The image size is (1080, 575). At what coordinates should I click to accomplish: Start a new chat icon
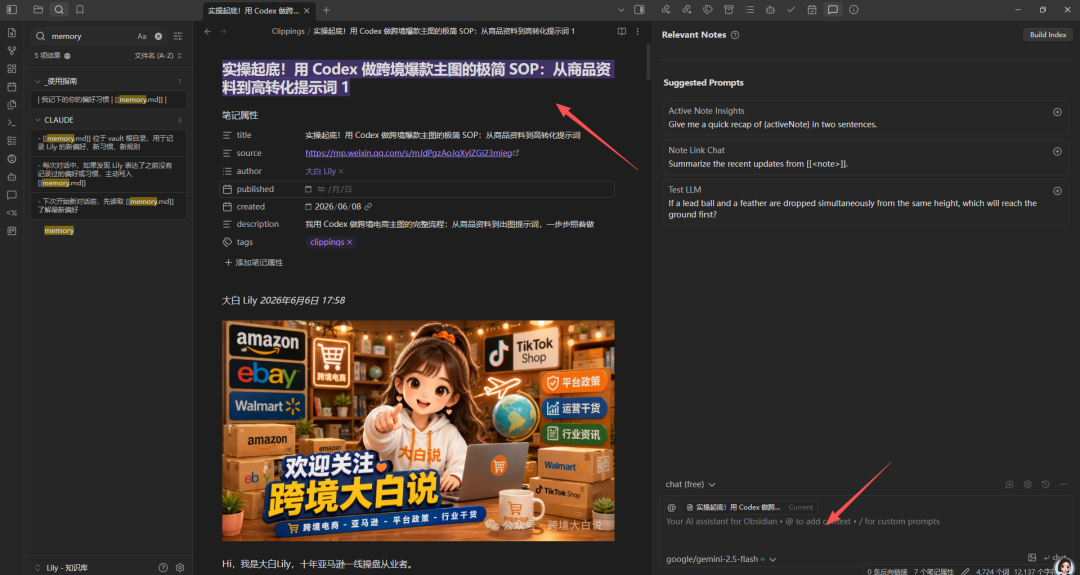(x=1009, y=485)
